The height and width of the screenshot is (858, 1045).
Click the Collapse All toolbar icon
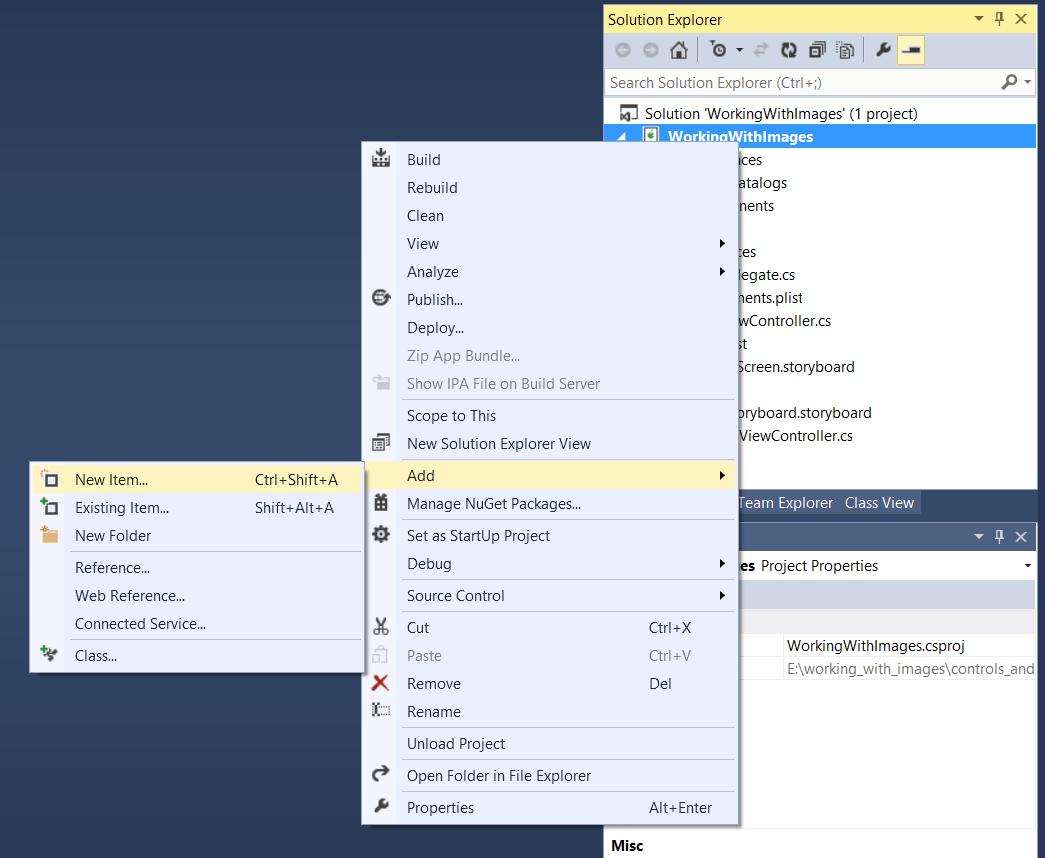817,50
